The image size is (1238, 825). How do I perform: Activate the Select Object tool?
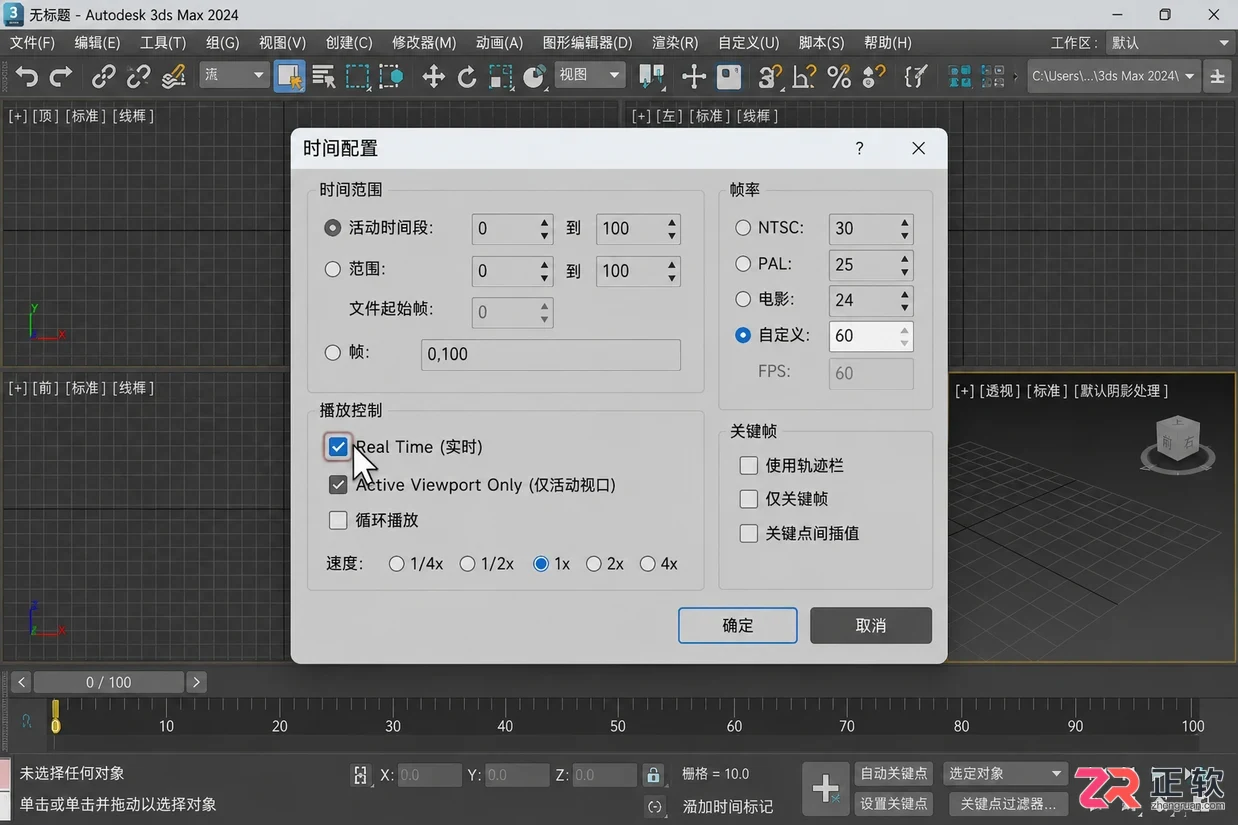click(x=290, y=77)
